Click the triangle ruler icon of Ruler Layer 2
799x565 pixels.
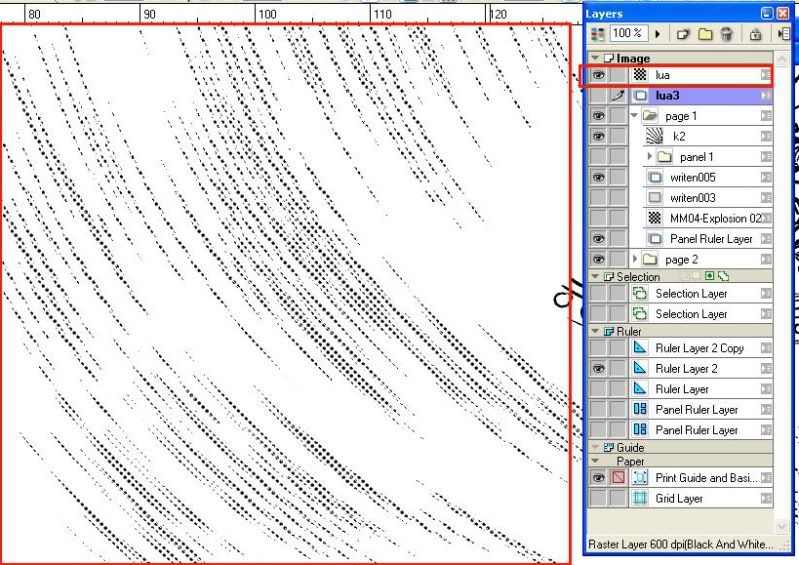[640, 368]
